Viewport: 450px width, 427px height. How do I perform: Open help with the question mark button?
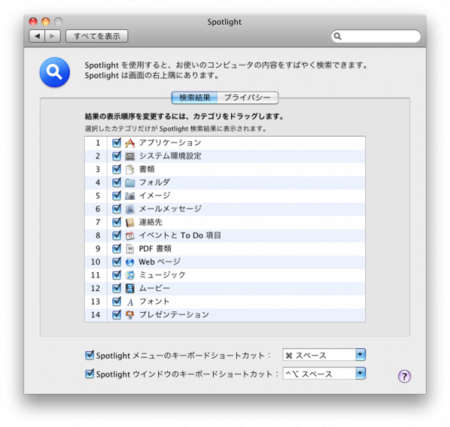[x=404, y=376]
